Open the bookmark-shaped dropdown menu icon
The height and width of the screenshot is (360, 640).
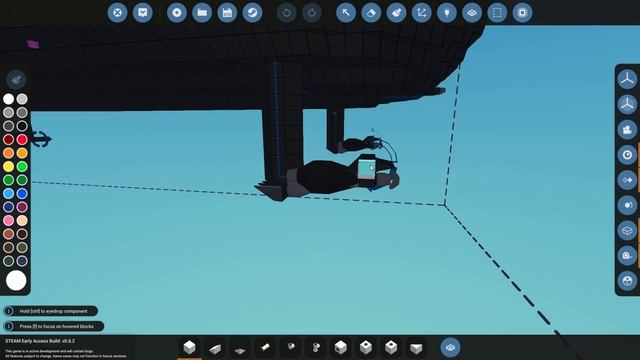[142, 13]
